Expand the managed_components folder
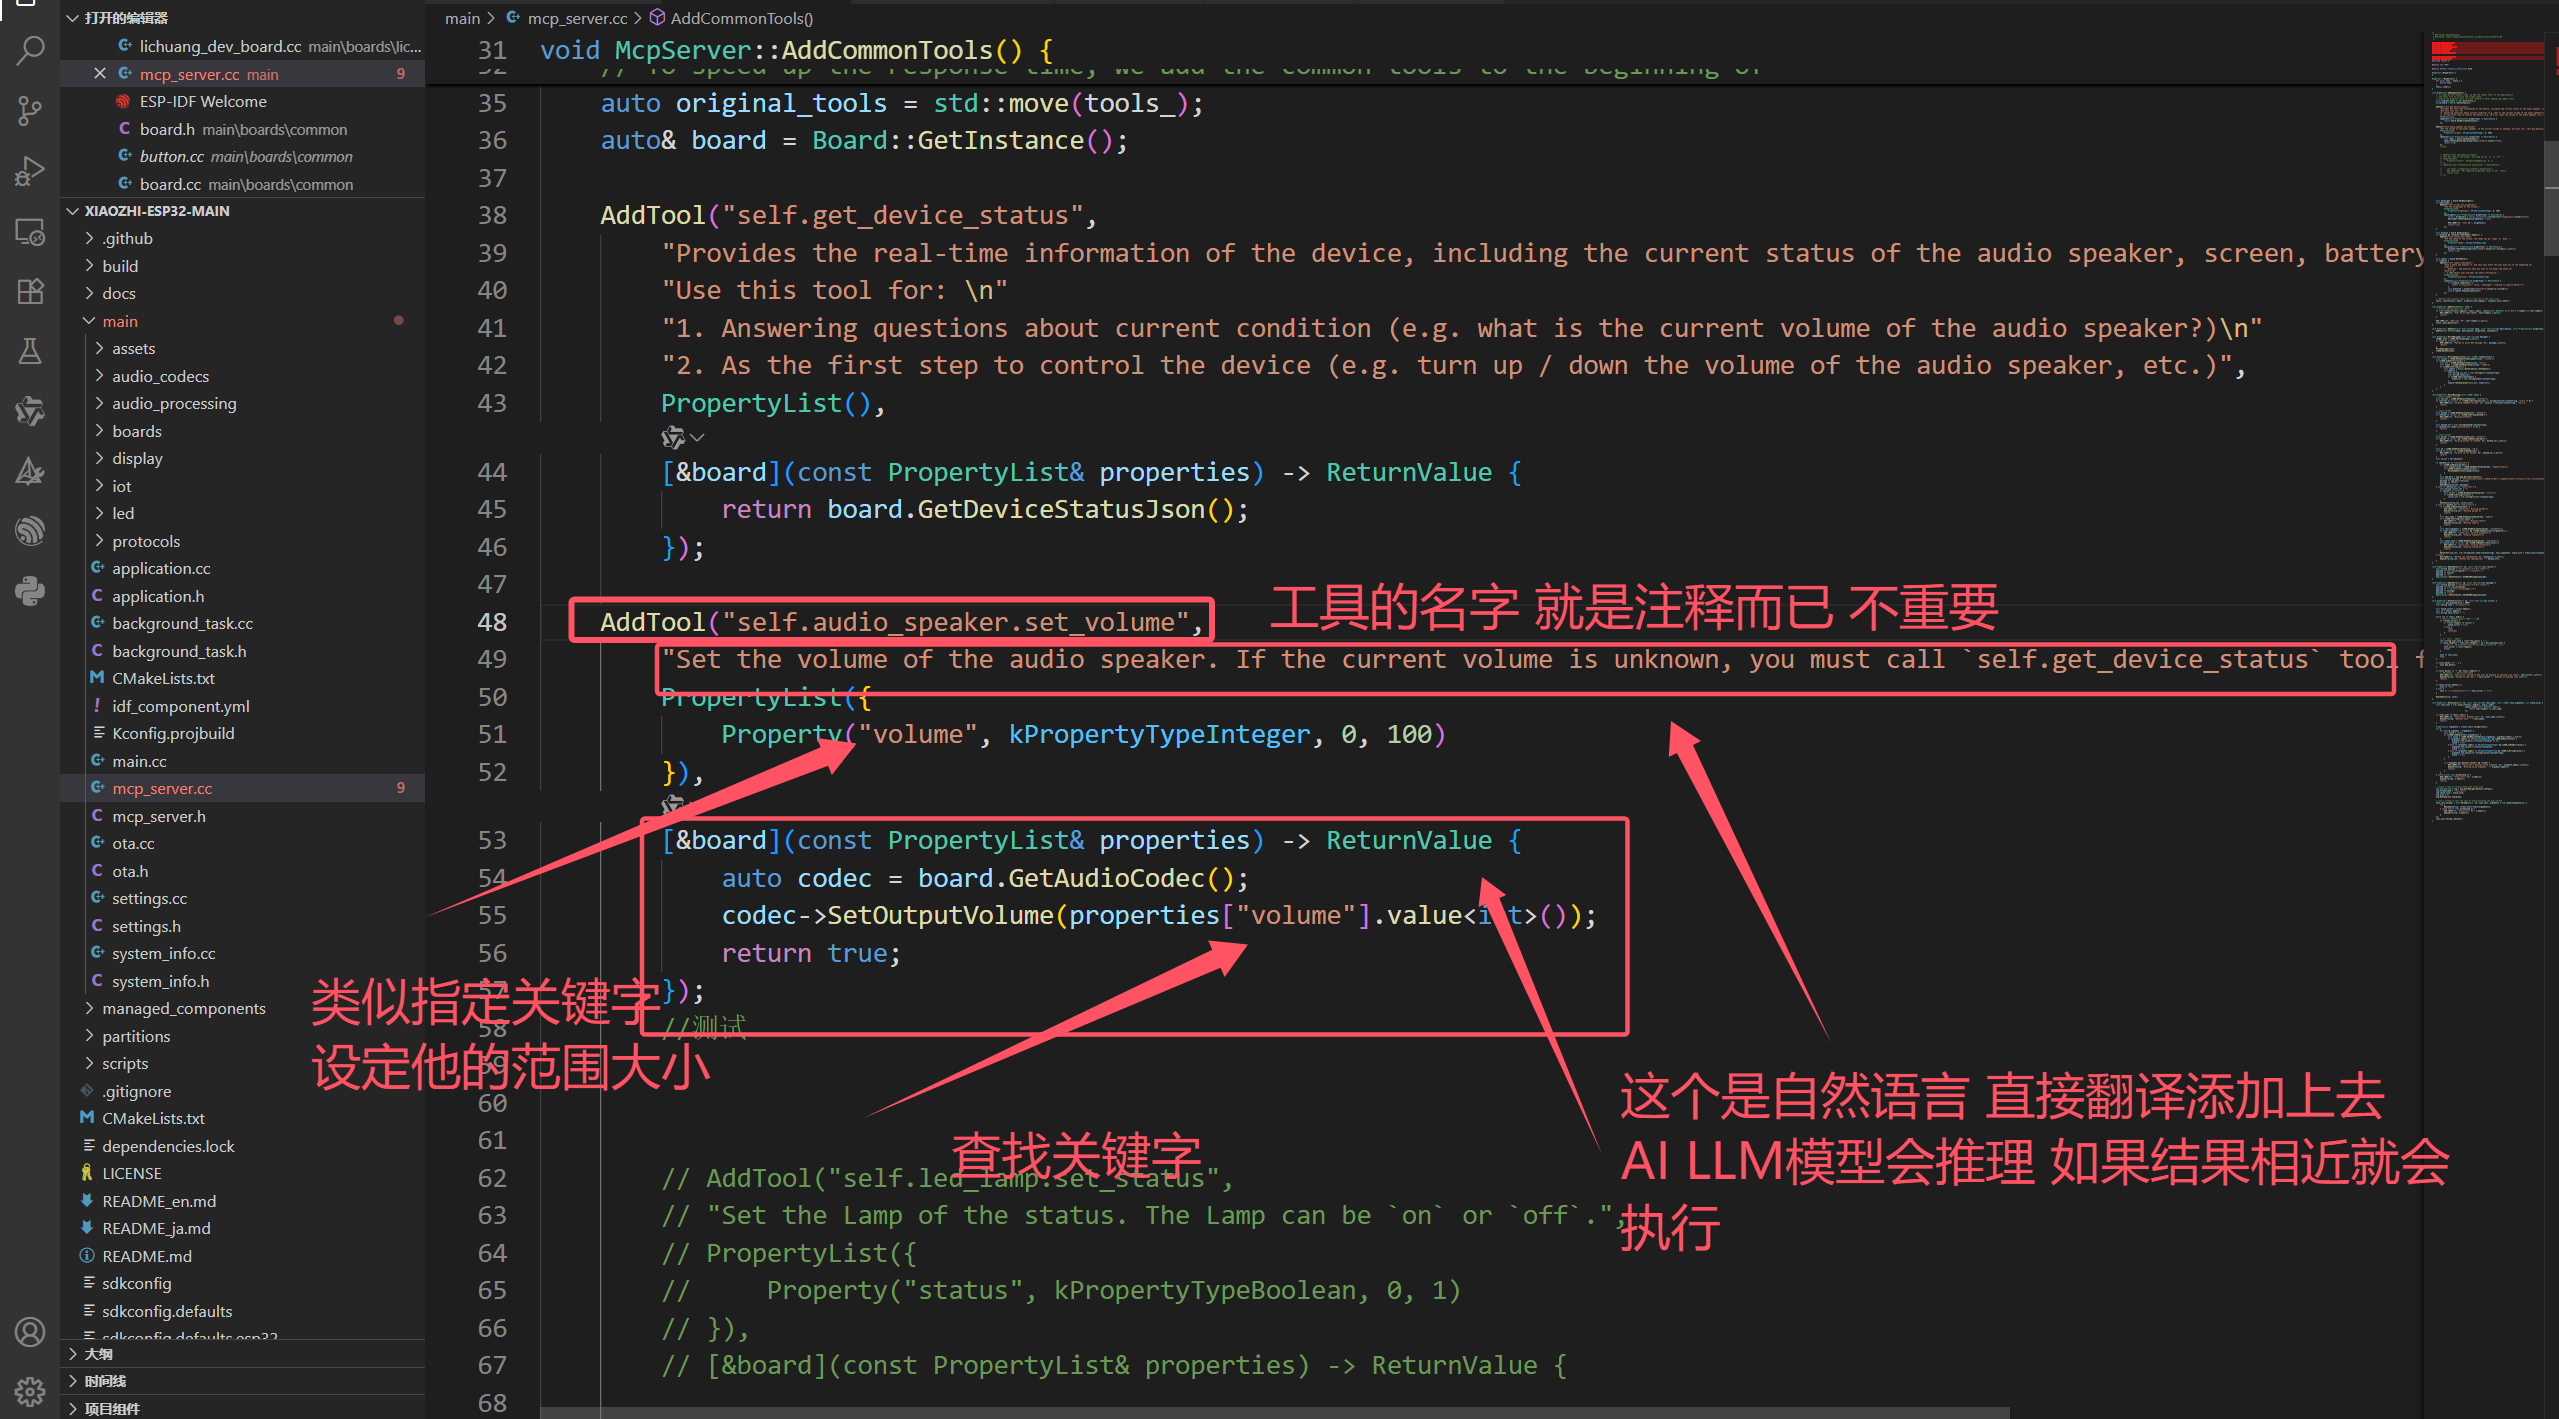This screenshot has height=1419, width=2559. pos(183,1008)
